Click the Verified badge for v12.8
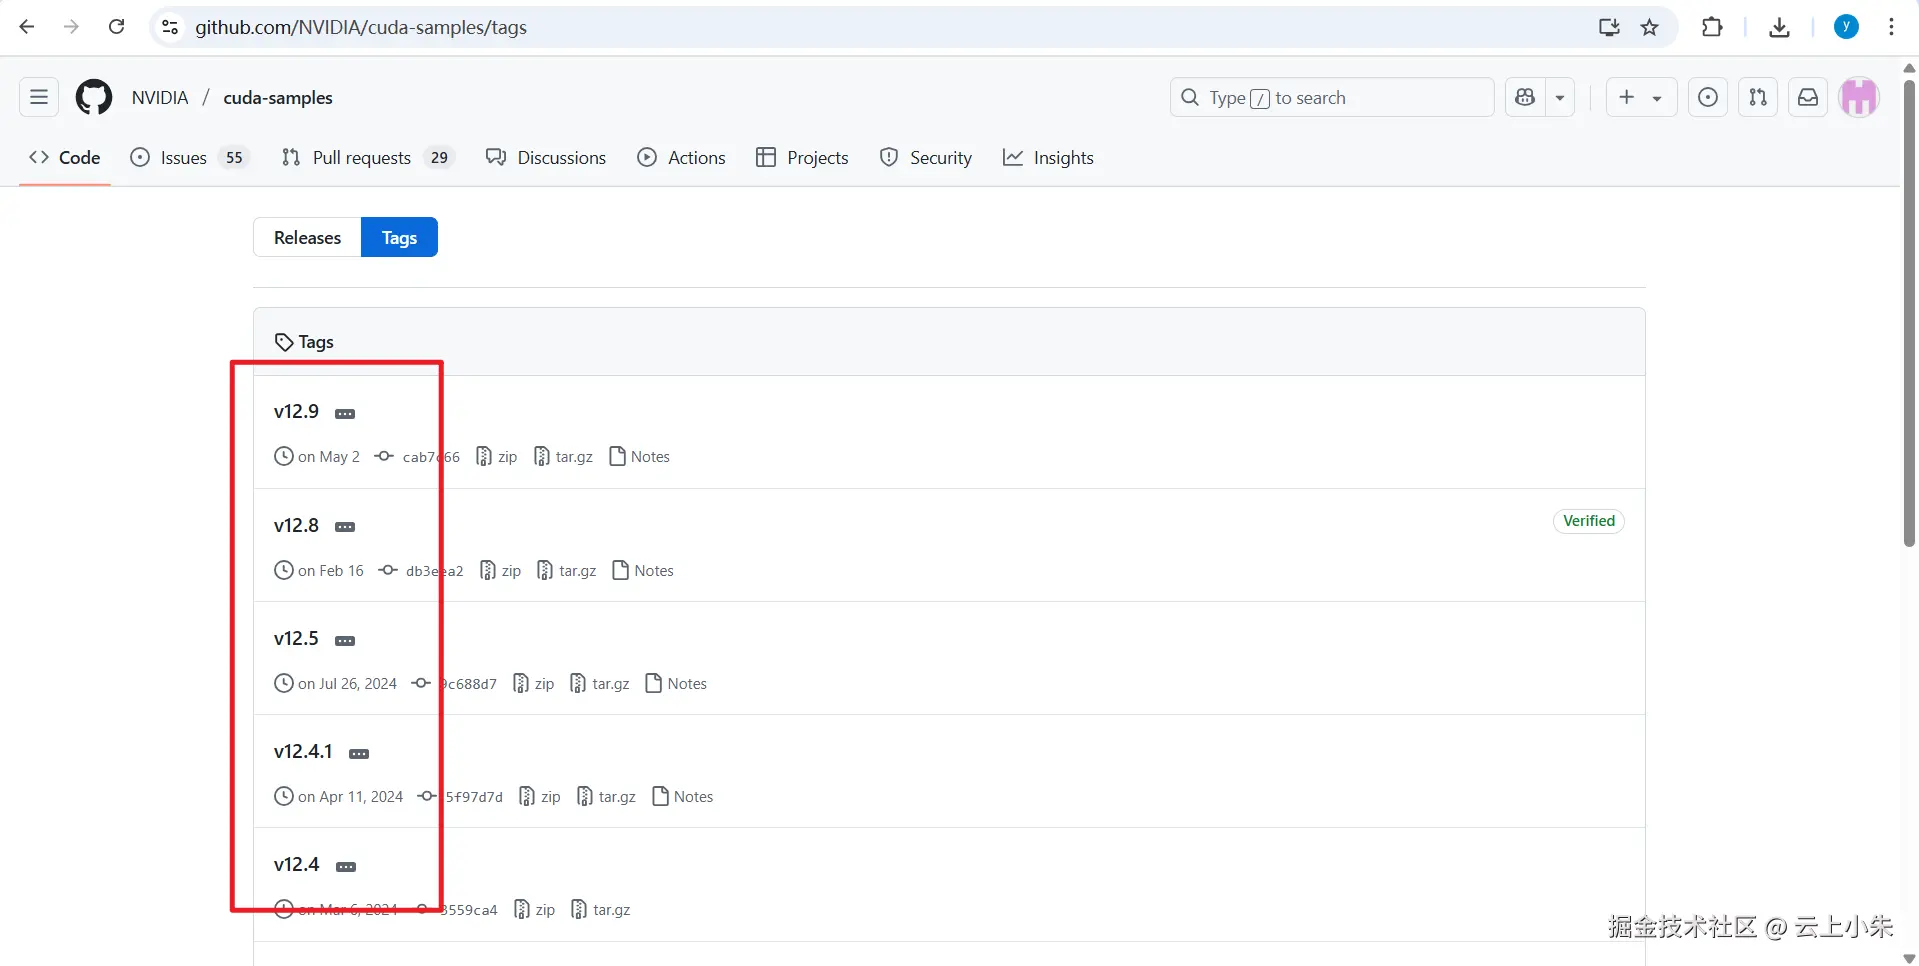The image size is (1919, 966). click(1589, 521)
